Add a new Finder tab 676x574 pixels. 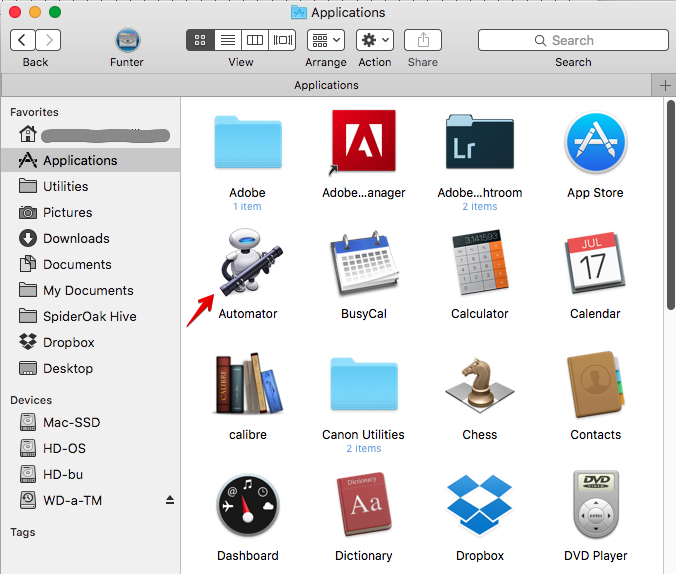[x=666, y=86]
